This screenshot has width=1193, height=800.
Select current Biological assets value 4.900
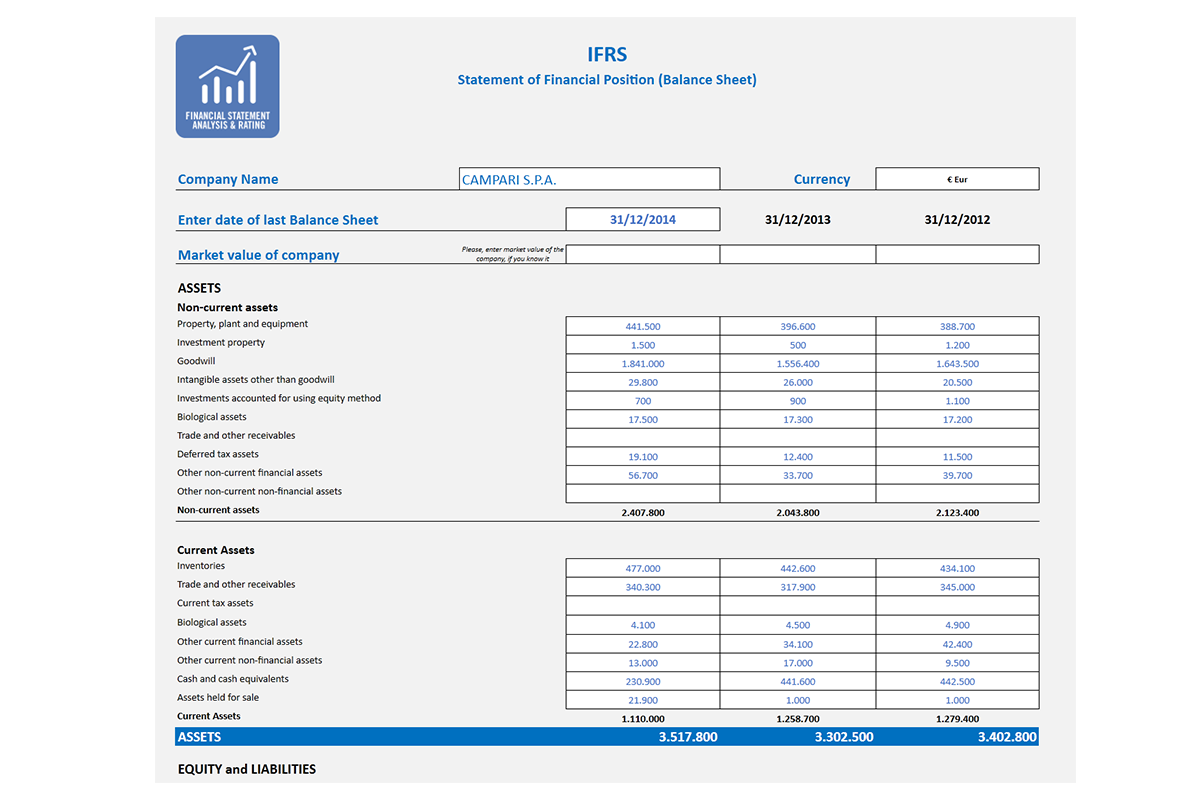[957, 625]
